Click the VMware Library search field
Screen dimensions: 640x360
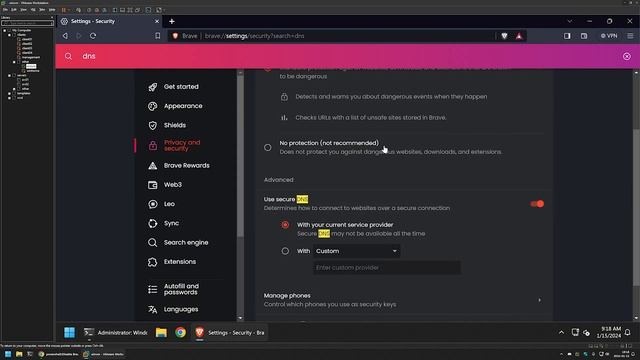coord(27,23)
